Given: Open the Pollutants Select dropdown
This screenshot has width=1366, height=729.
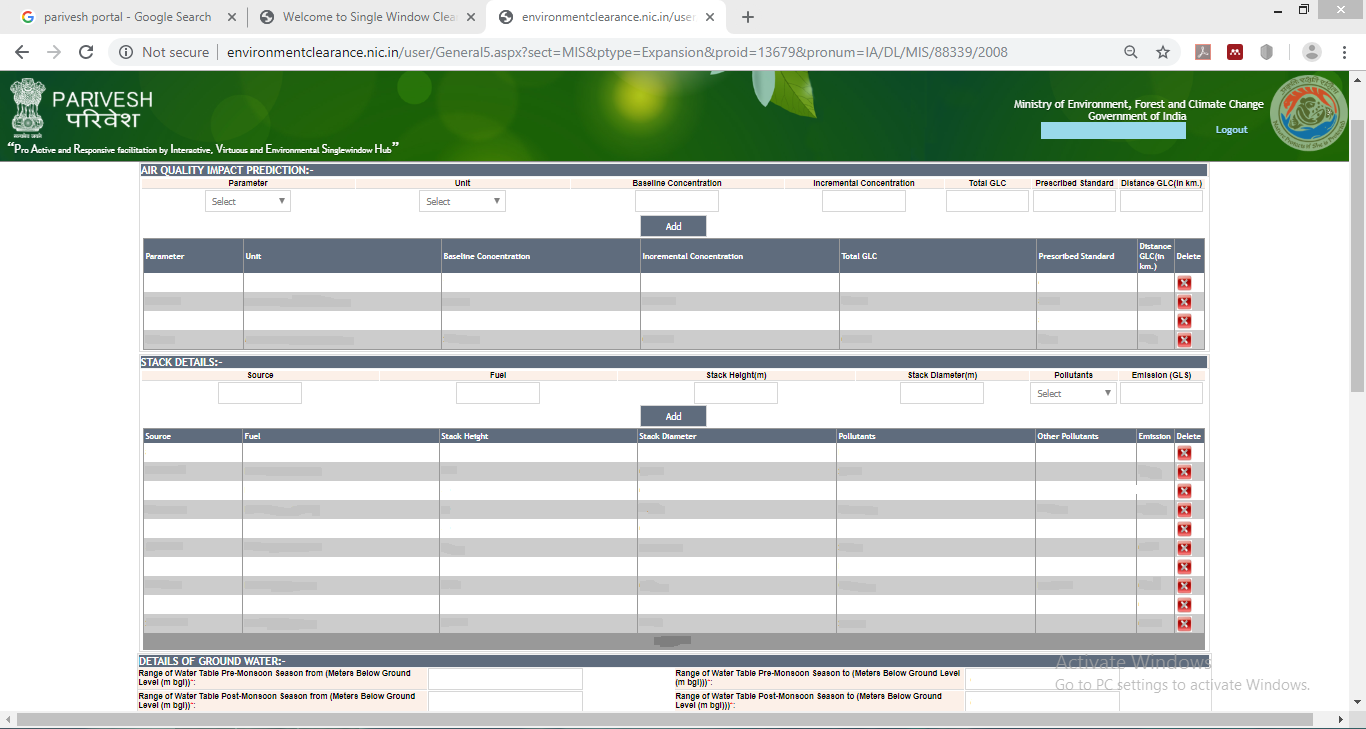Looking at the screenshot, I should 1073,393.
